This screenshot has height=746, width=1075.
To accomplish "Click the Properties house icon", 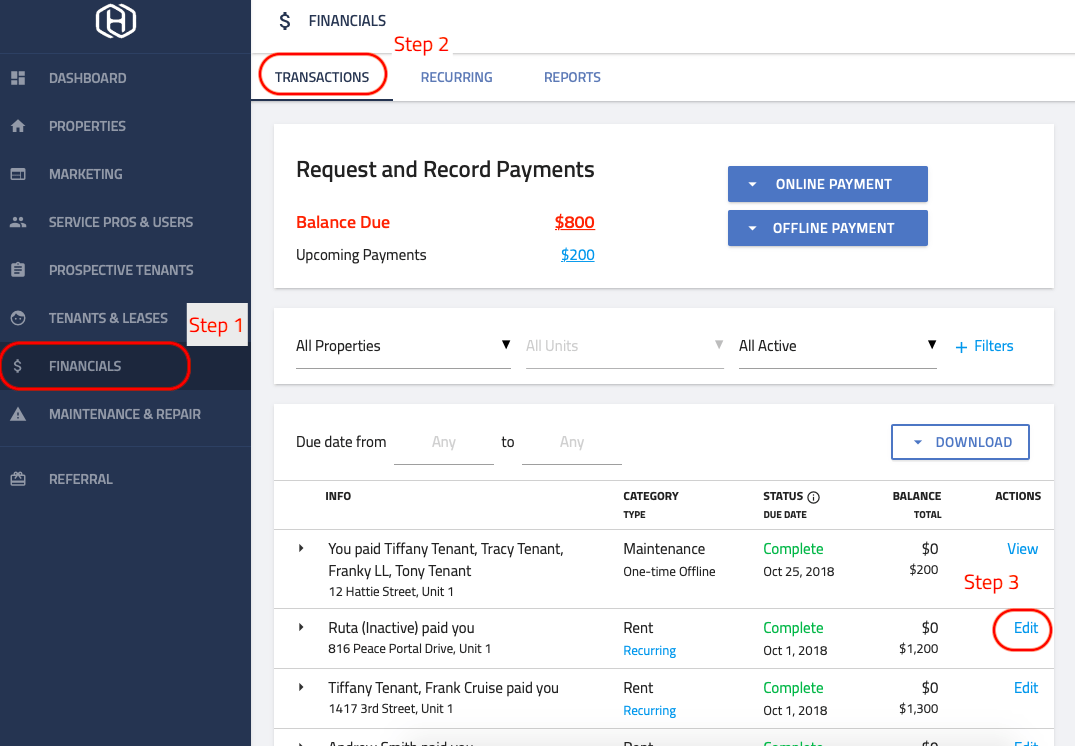I will tap(18, 126).
